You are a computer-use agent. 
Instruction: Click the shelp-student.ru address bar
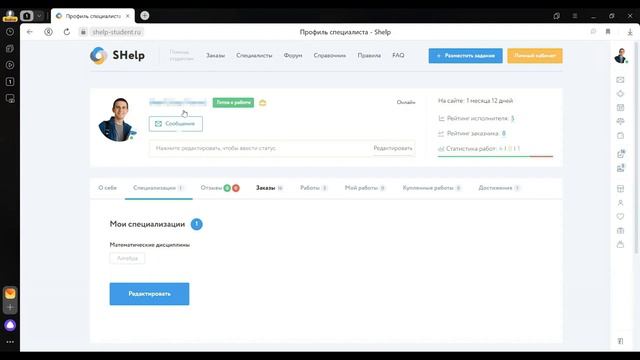point(116,32)
